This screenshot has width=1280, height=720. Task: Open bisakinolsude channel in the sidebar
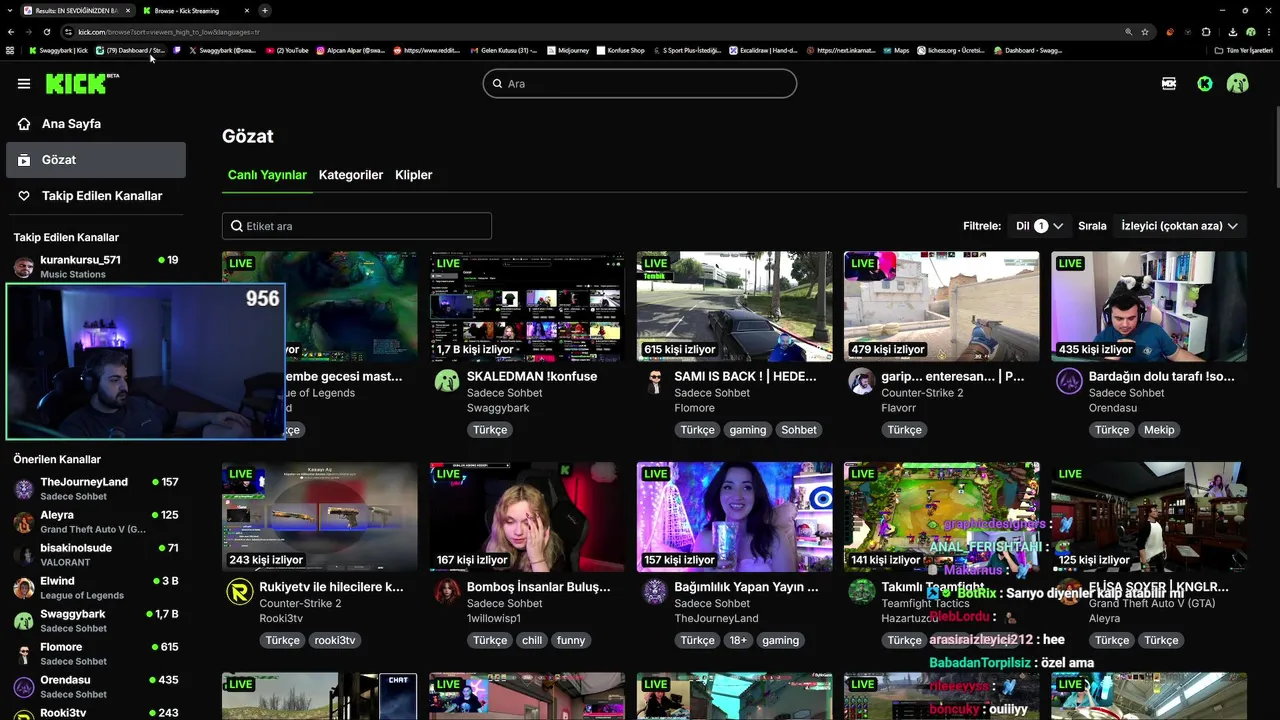pyautogui.click(x=96, y=555)
